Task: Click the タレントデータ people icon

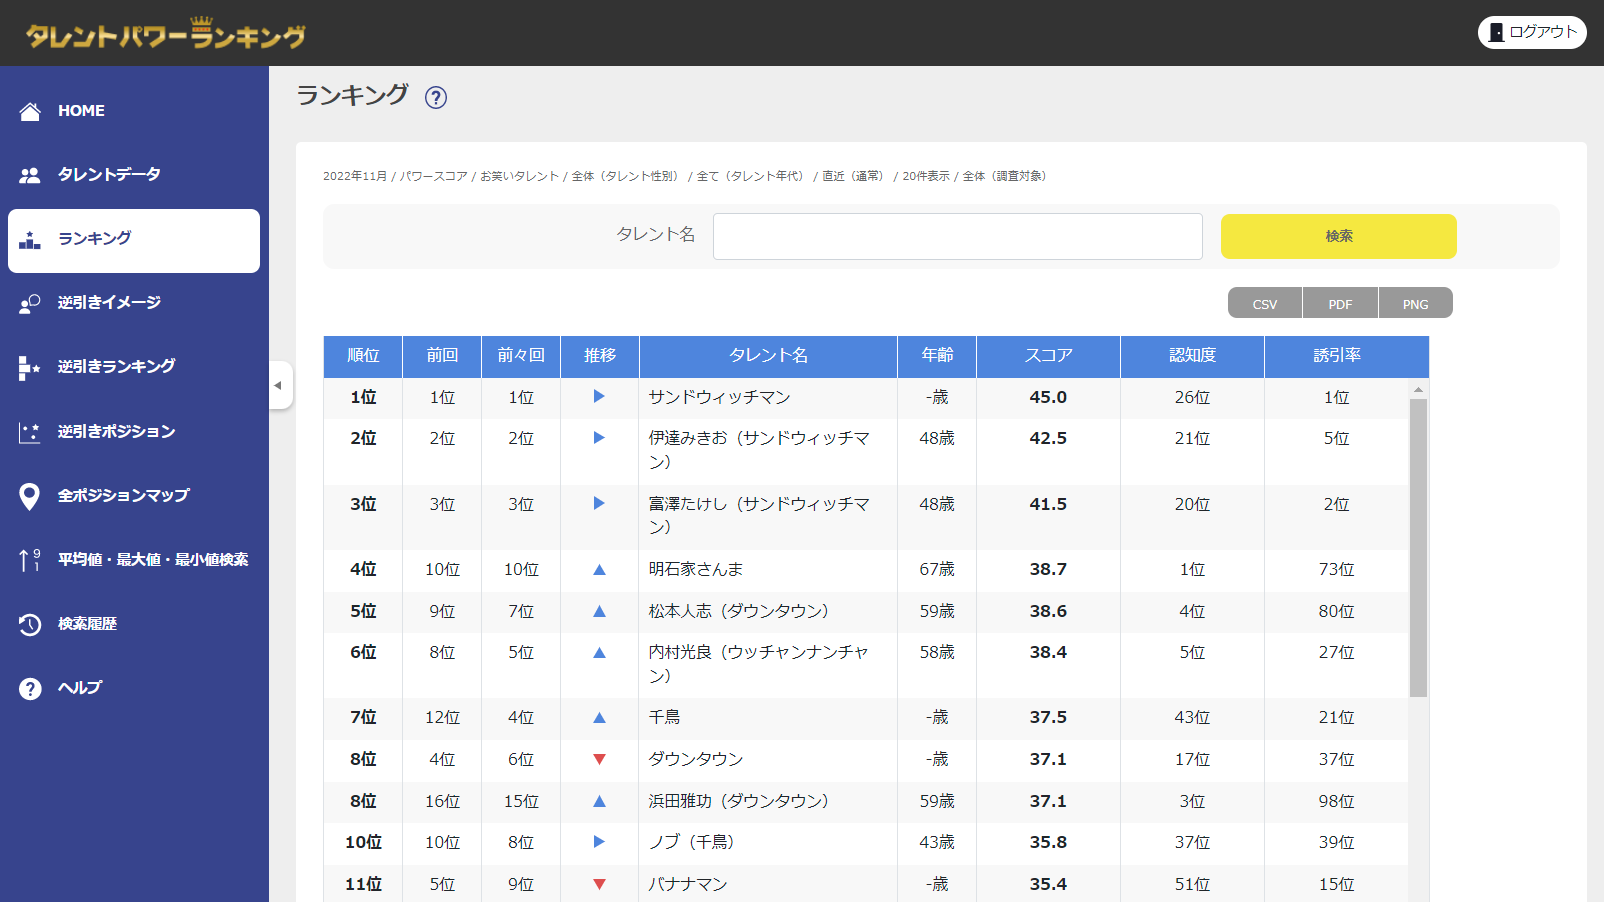Action: pyautogui.click(x=30, y=175)
